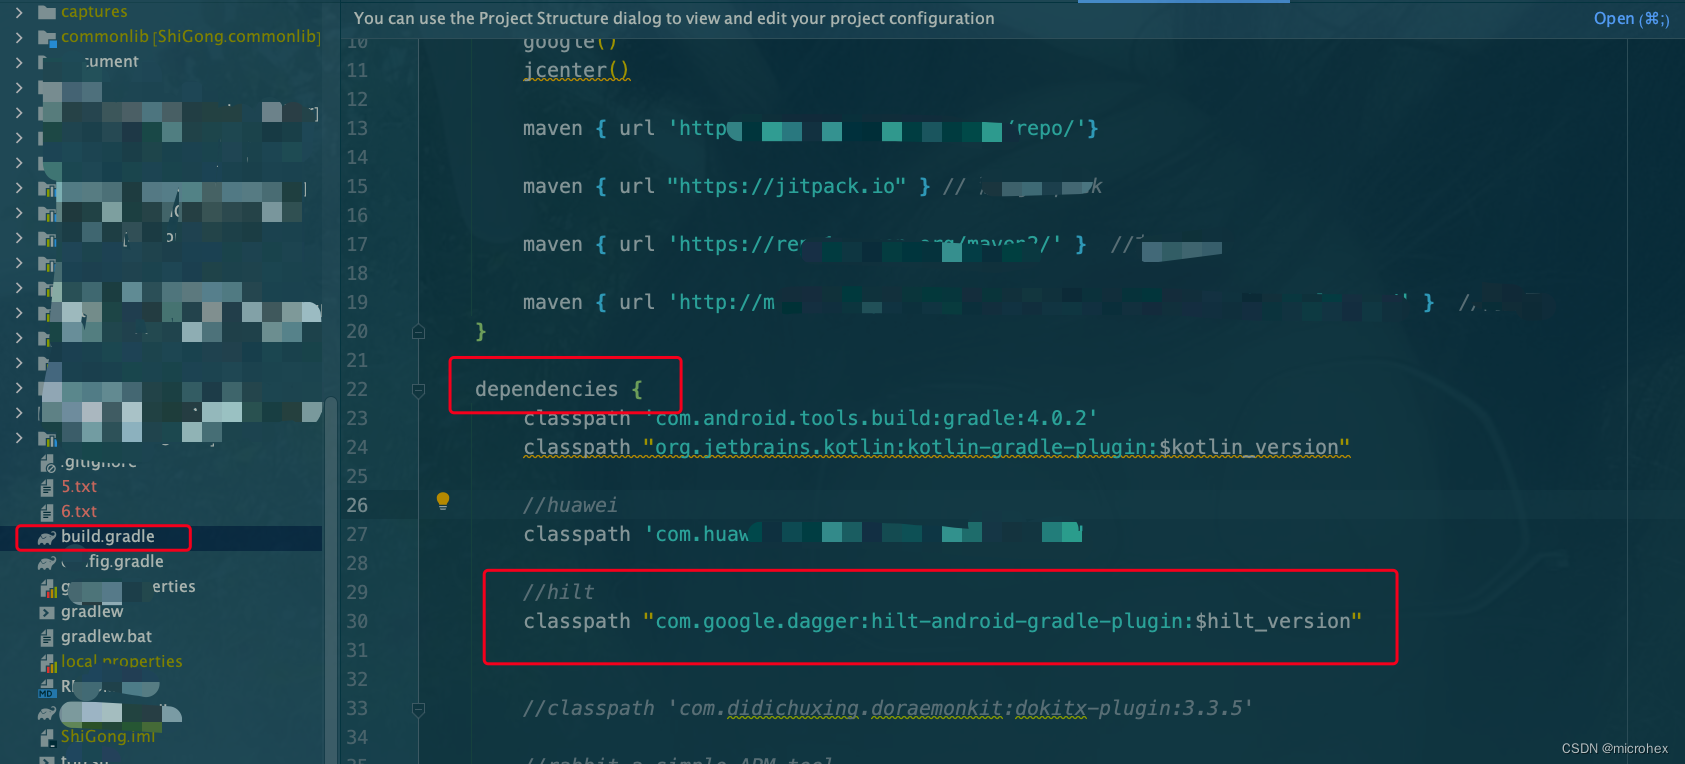Click the maven line ending with repo/
This screenshot has height=764, width=1685.
coord(810,128)
